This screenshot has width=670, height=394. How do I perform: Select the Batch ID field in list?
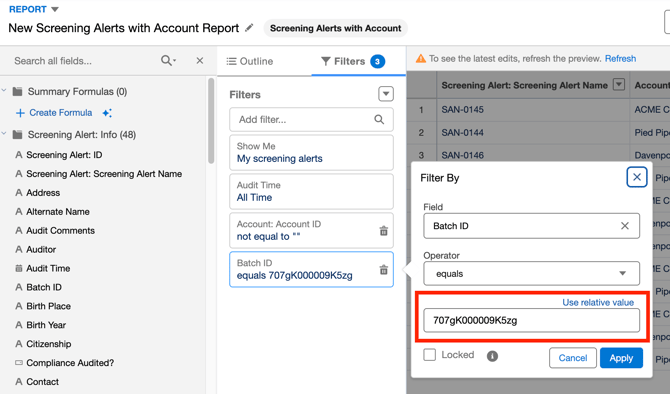44,287
